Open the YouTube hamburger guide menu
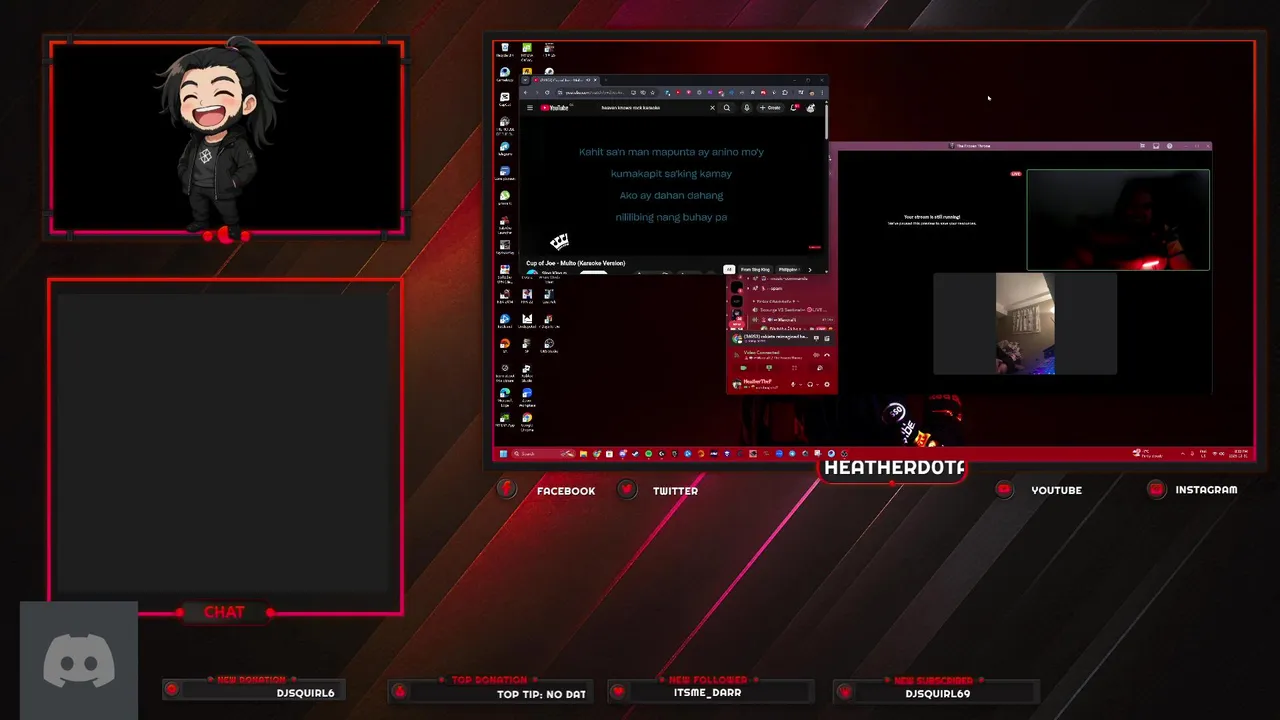 (530, 108)
